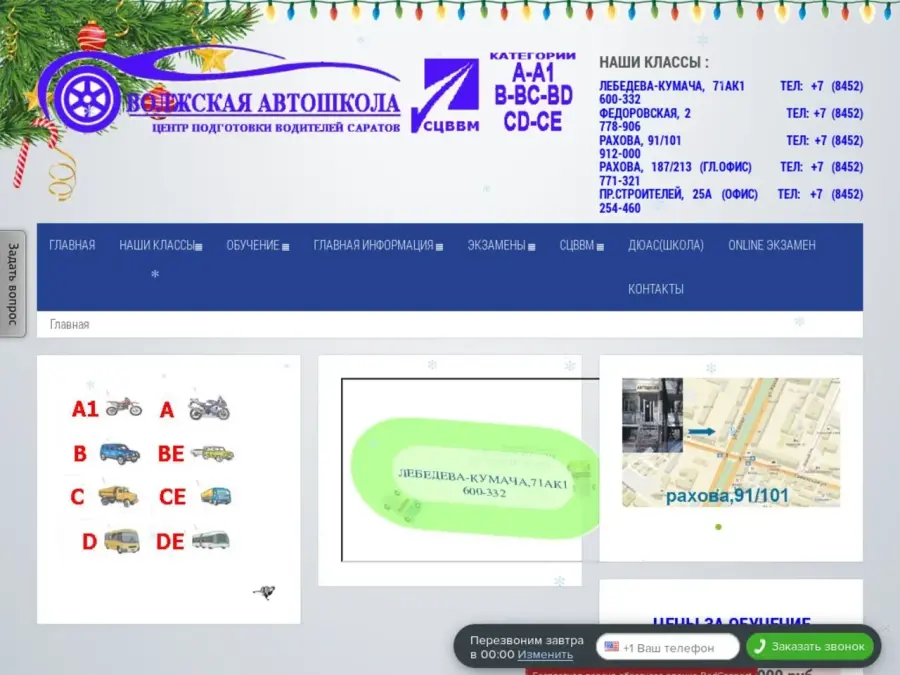The width and height of the screenshot is (900, 675).
Task: Choose the BE car with trailer icon
Action: pos(212,453)
